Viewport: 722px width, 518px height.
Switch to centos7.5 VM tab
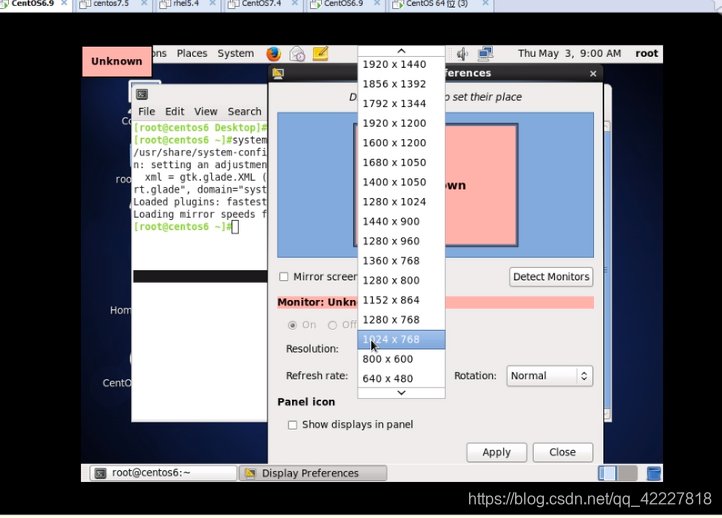click(x=111, y=4)
